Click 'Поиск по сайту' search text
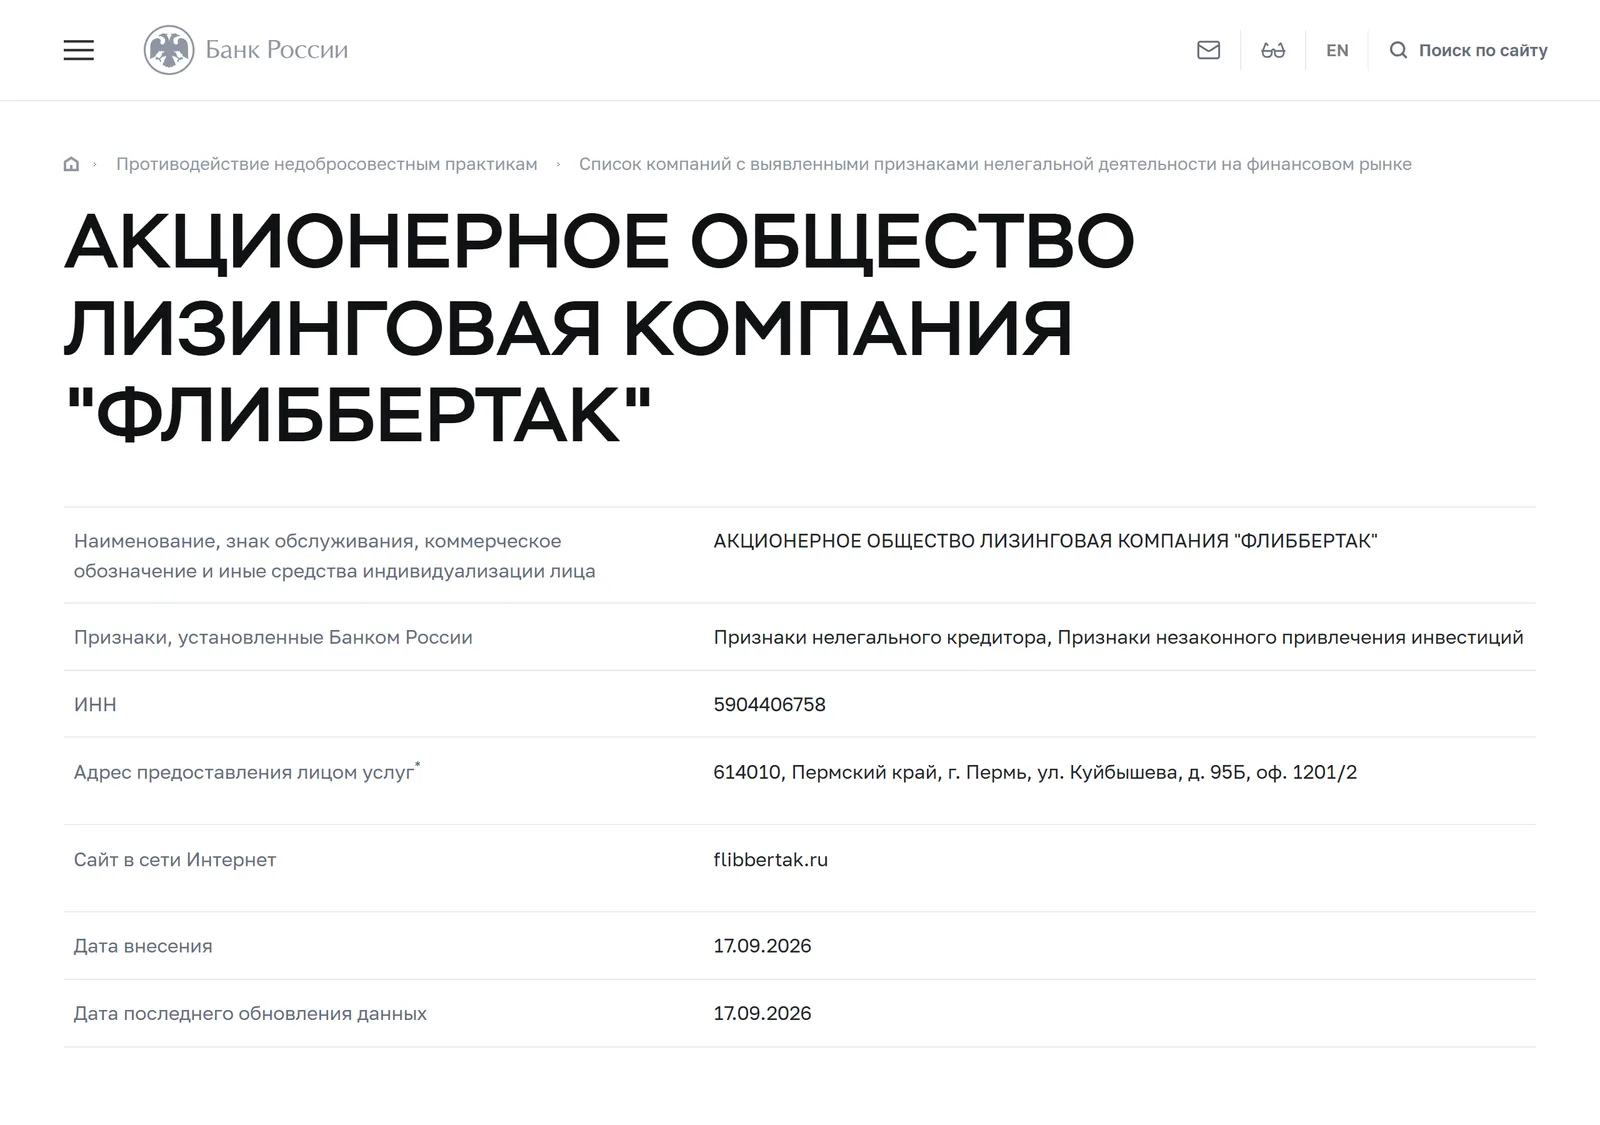Viewport: 1600px width, 1125px height. point(1483,50)
